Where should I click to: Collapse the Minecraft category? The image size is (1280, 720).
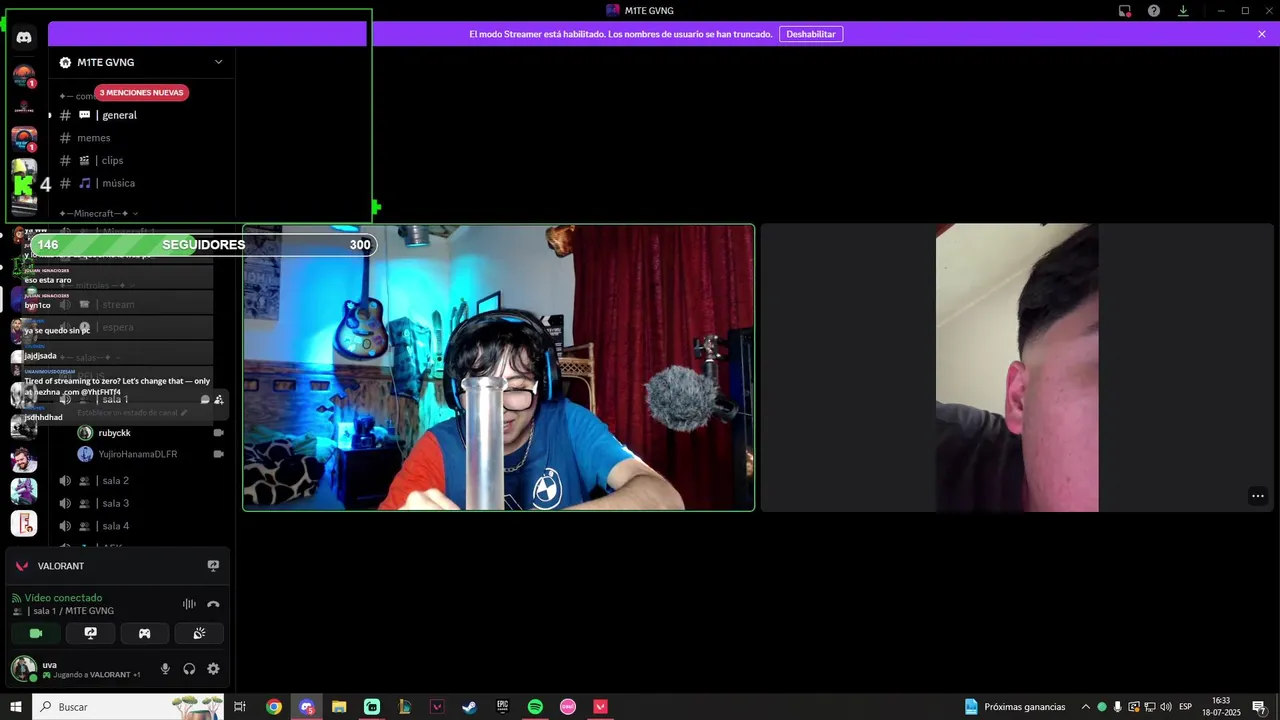[98, 213]
